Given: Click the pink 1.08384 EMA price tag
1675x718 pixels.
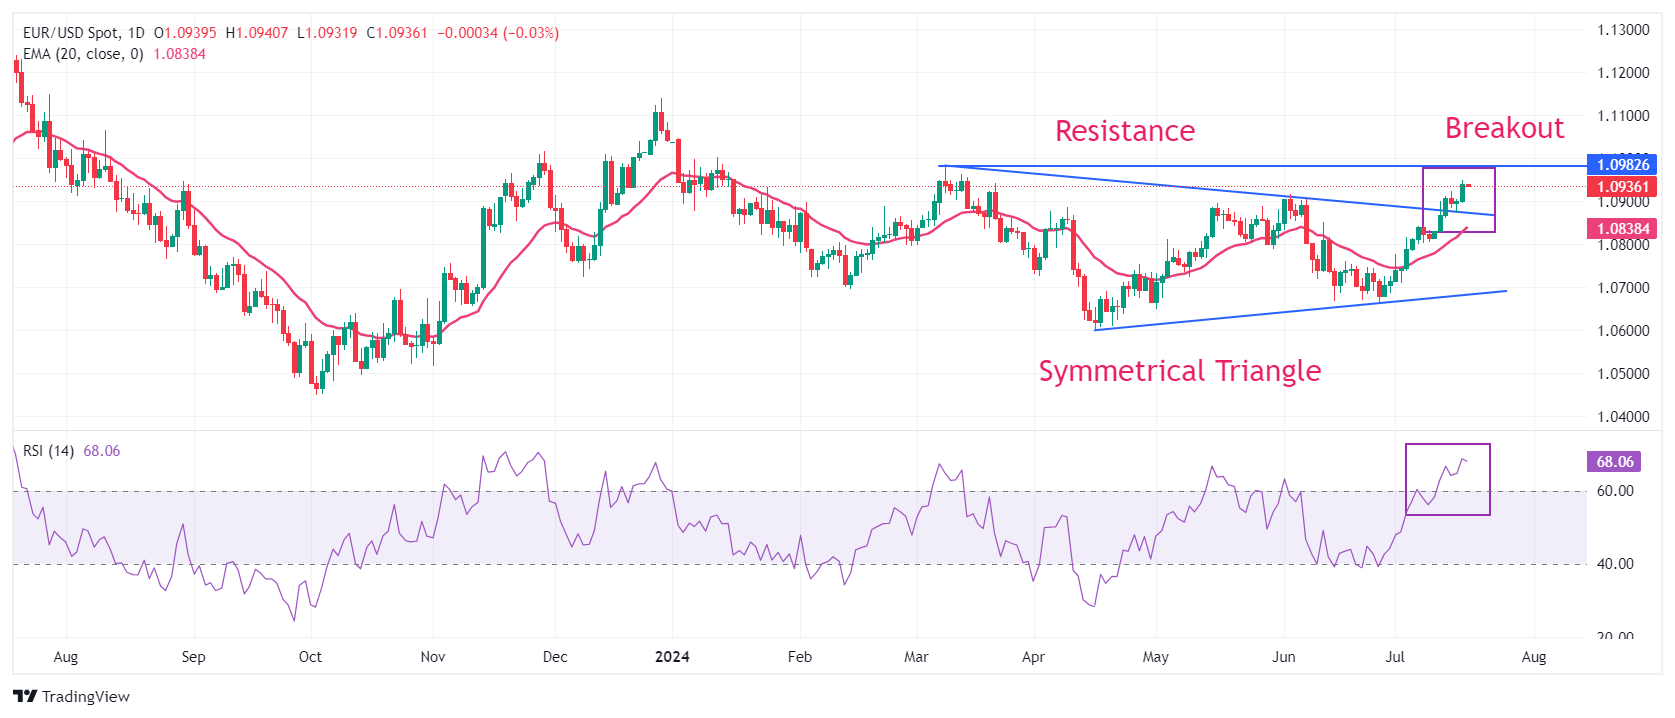Looking at the screenshot, I should pyautogui.click(x=1621, y=229).
